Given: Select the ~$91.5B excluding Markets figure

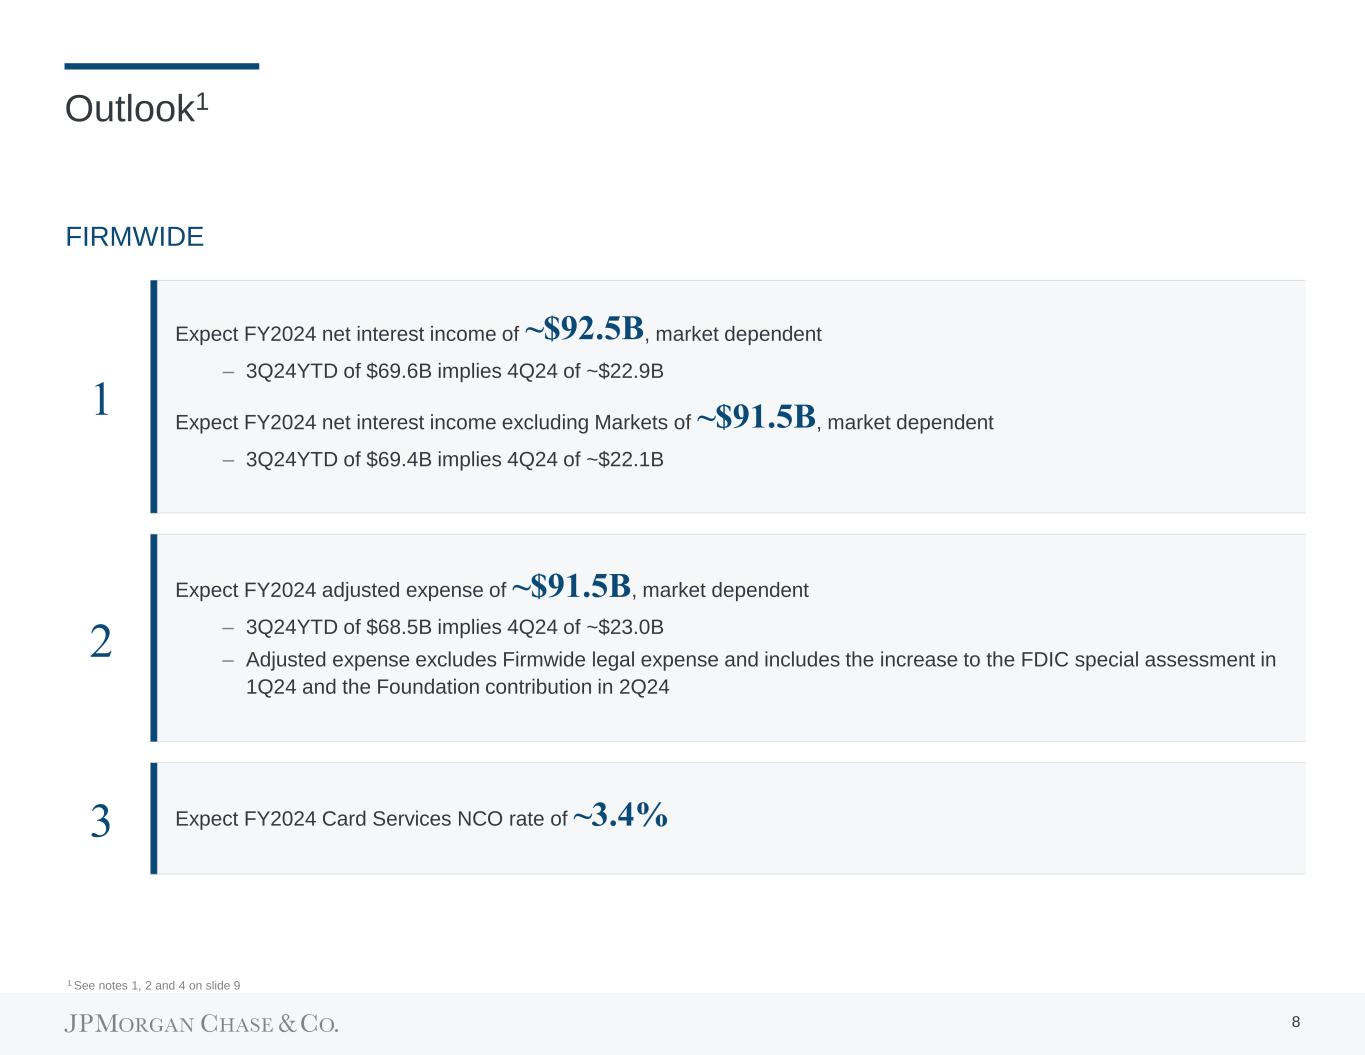Looking at the screenshot, I should click(x=756, y=417).
